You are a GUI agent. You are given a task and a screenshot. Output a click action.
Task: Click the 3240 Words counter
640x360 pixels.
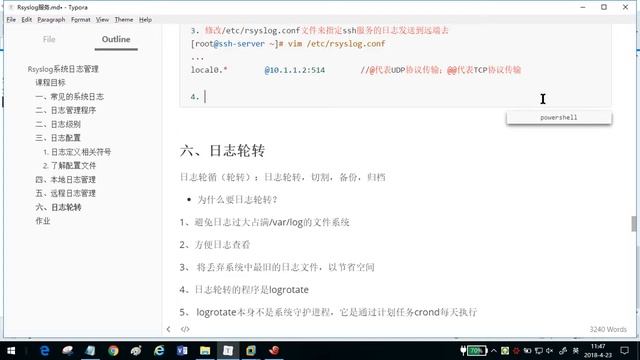pyautogui.click(x=608, y=329)
